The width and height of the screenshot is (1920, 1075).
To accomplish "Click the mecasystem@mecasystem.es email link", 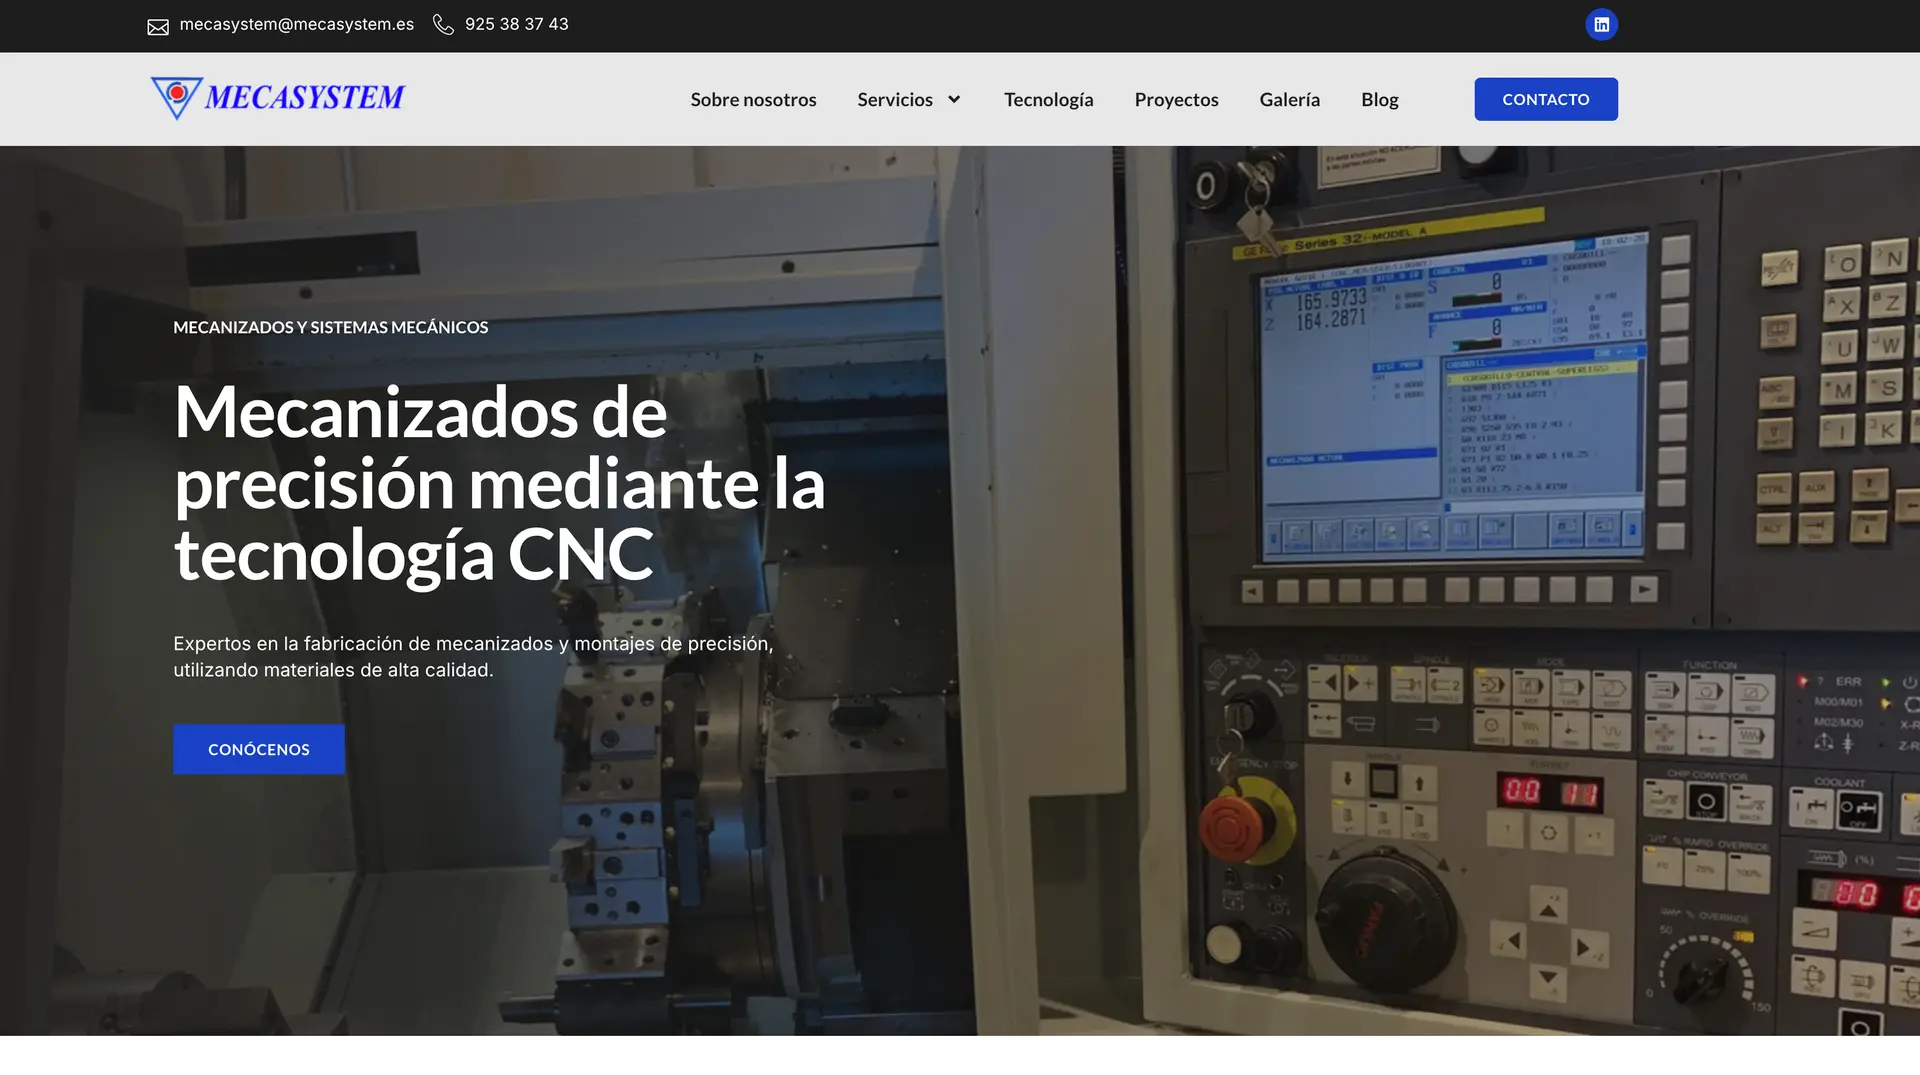I will point(296,24).
